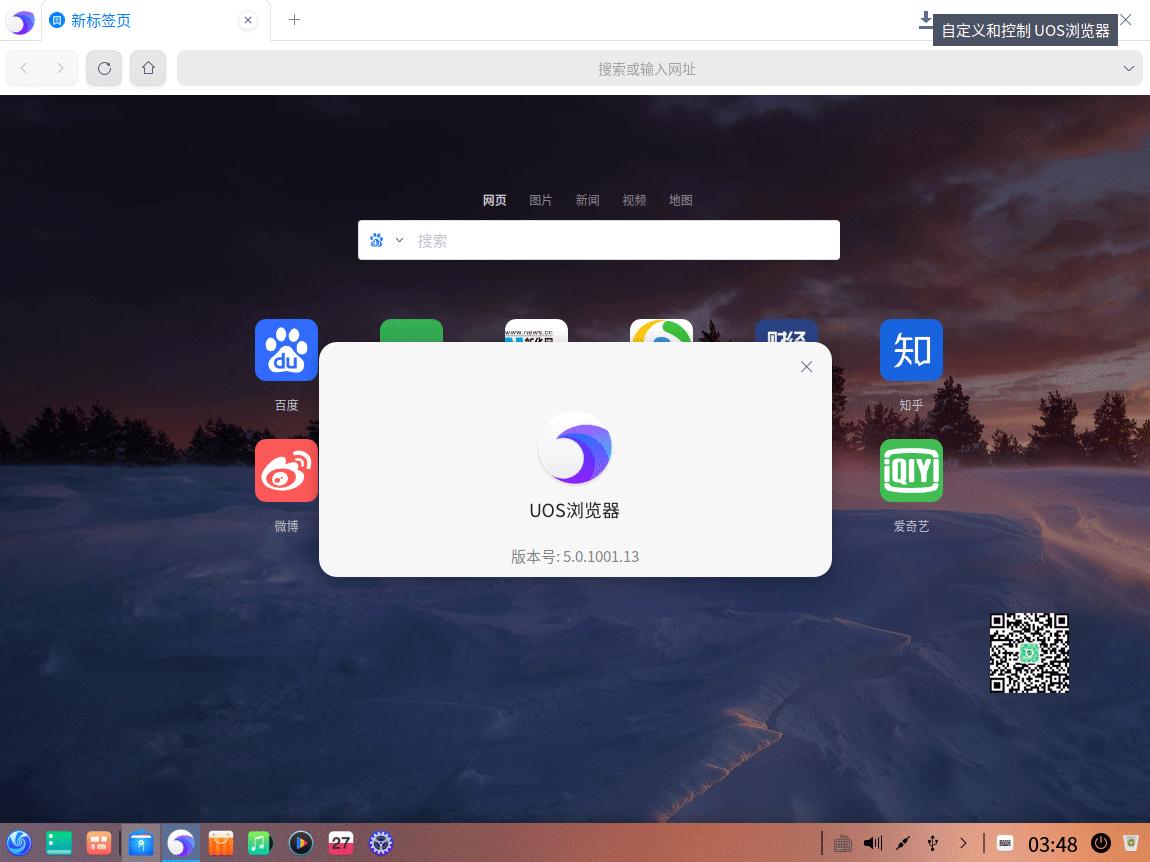This screenshot has width=1150, height=862.
Task: Reload the current page
Action: [x=104, y=68]
